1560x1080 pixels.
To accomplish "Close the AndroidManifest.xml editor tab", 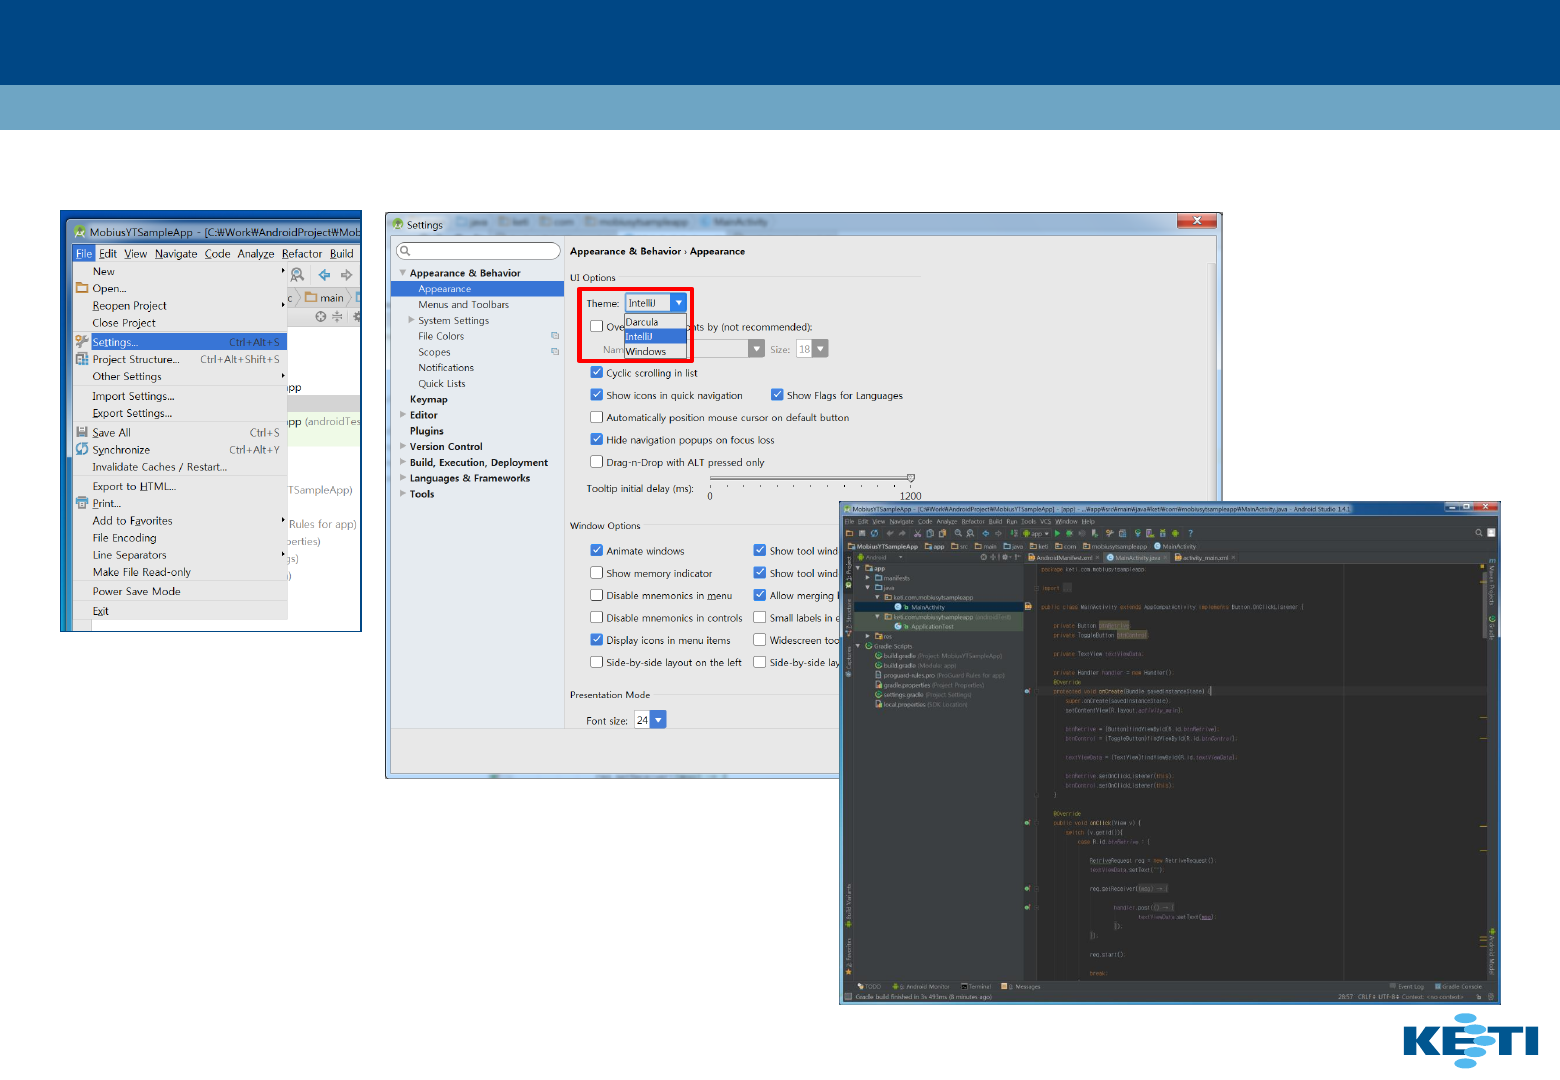I will point(1099,558).
